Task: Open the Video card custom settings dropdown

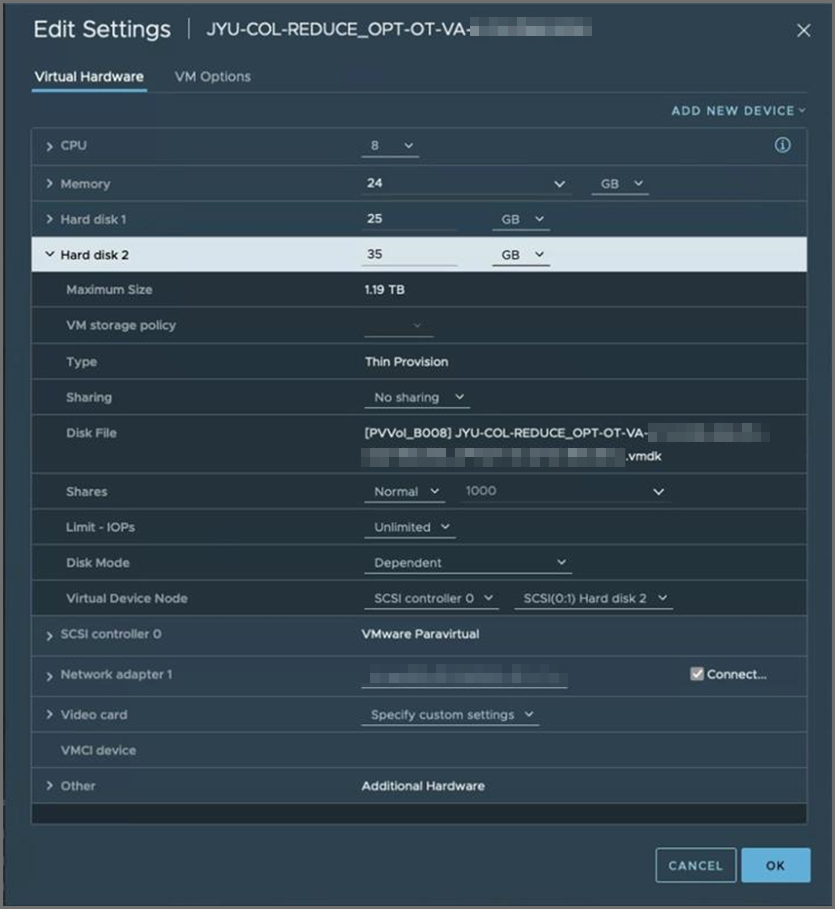Action: [x=449, y=714]
